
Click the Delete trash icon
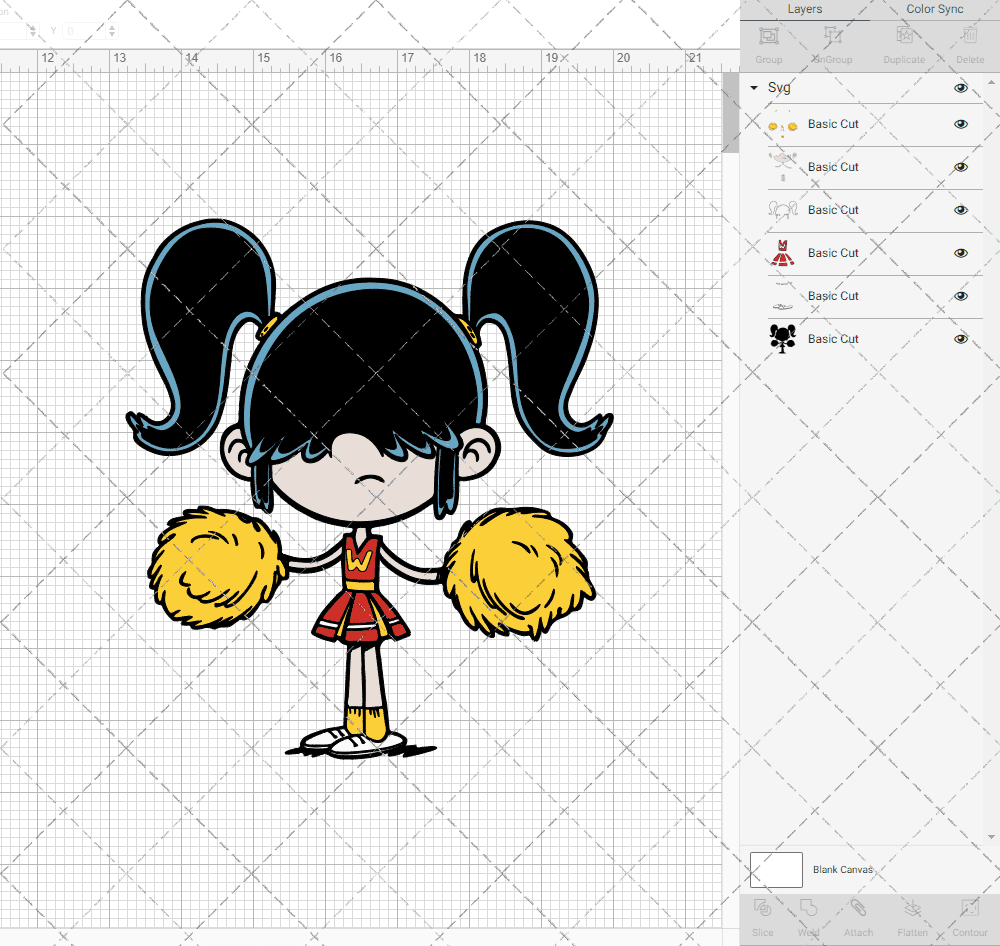click(x=969, y=36)
